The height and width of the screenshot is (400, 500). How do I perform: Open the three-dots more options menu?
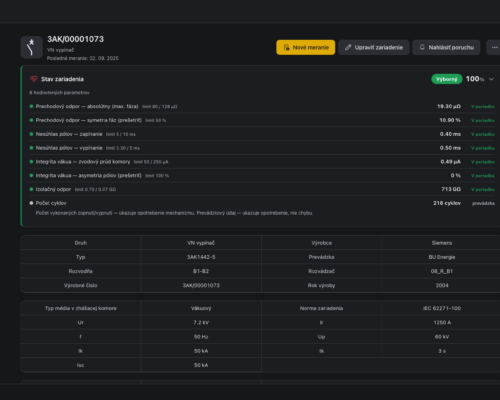[x=495, y=47]
